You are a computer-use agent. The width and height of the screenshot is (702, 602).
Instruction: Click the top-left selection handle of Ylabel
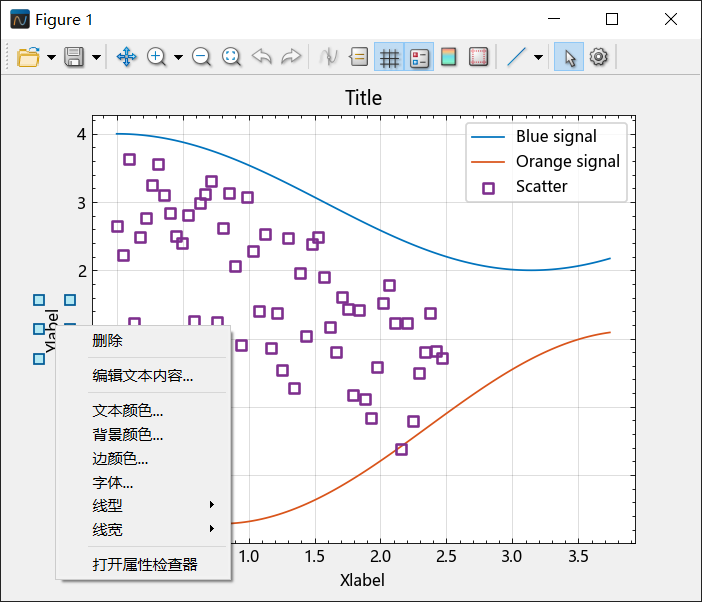(39, 300)
